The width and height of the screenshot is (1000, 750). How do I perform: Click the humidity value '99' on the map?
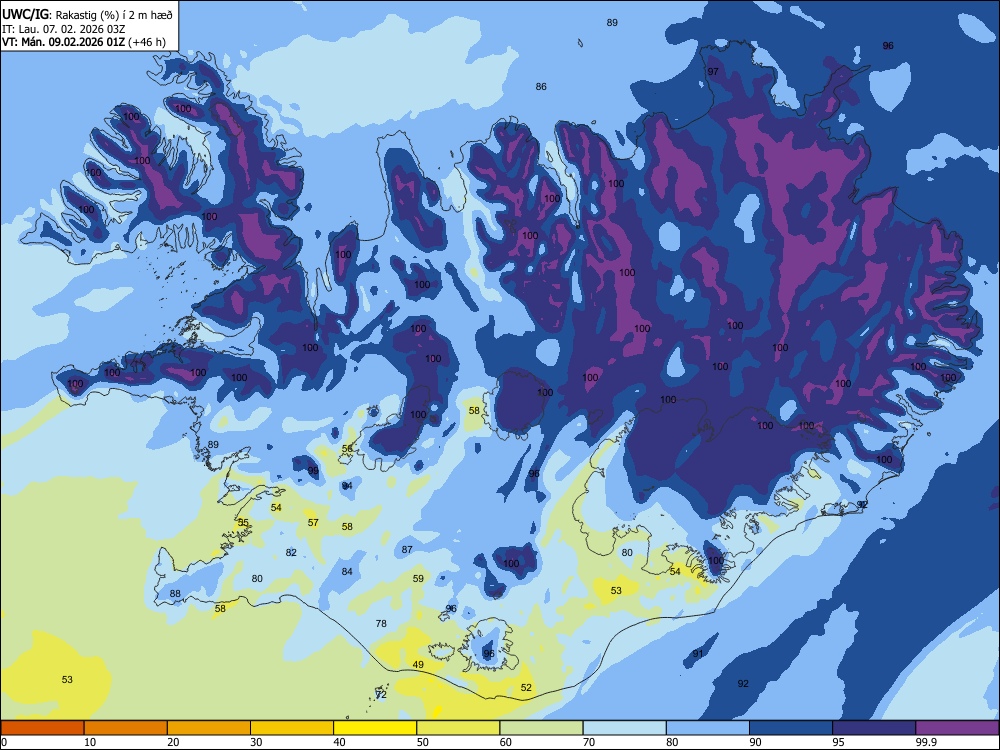tap(313, 471)
